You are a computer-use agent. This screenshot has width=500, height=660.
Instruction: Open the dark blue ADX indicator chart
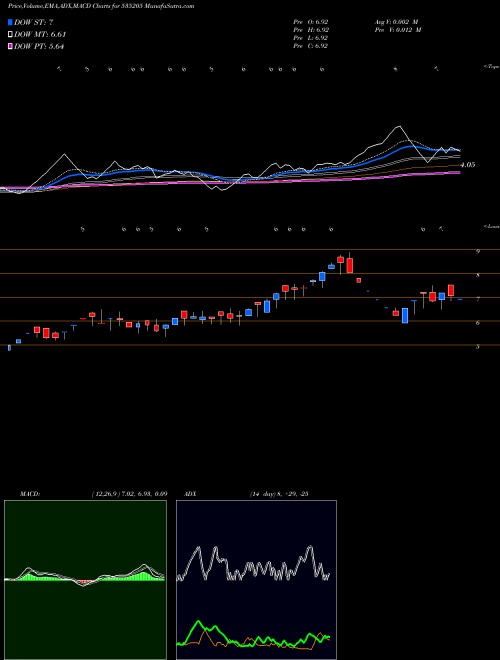[256, 580]
